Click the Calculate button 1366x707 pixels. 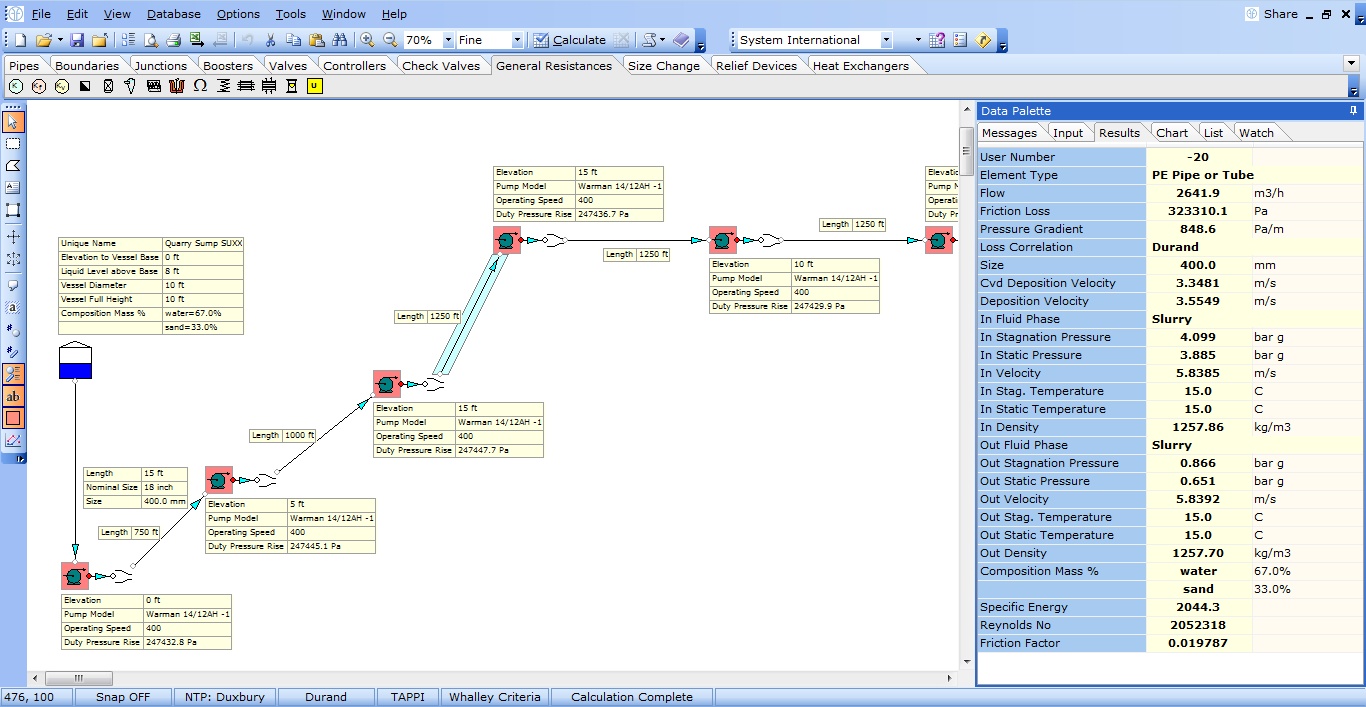(x=569, y=40)
